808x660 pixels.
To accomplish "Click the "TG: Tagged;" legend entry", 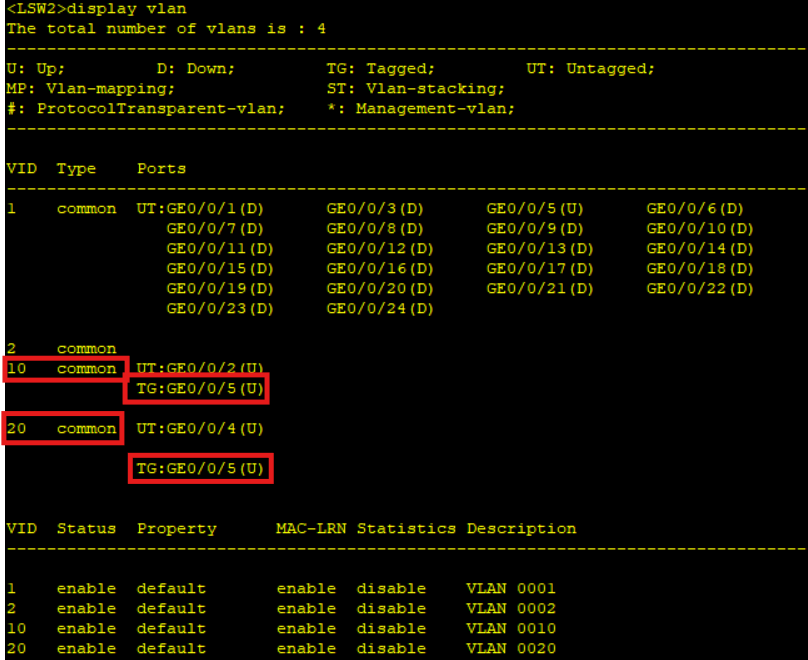I will tap(381, 69).
